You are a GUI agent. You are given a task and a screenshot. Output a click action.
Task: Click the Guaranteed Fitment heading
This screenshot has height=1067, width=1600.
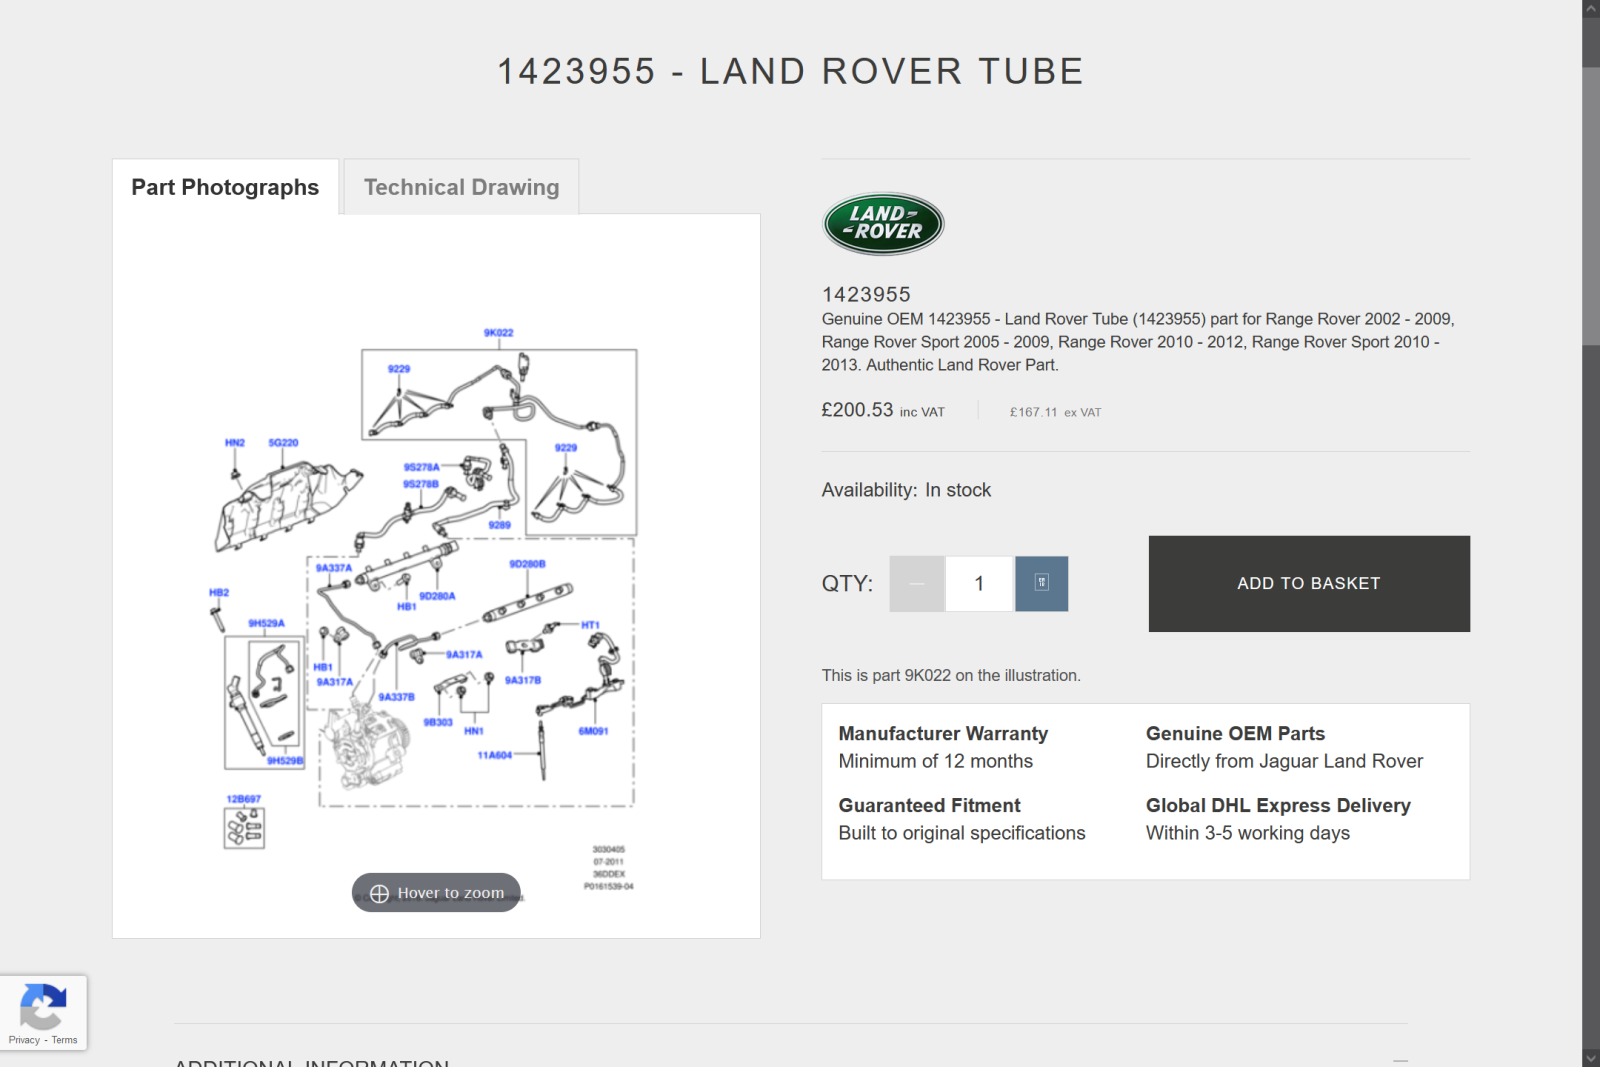(x=929, y=805)
